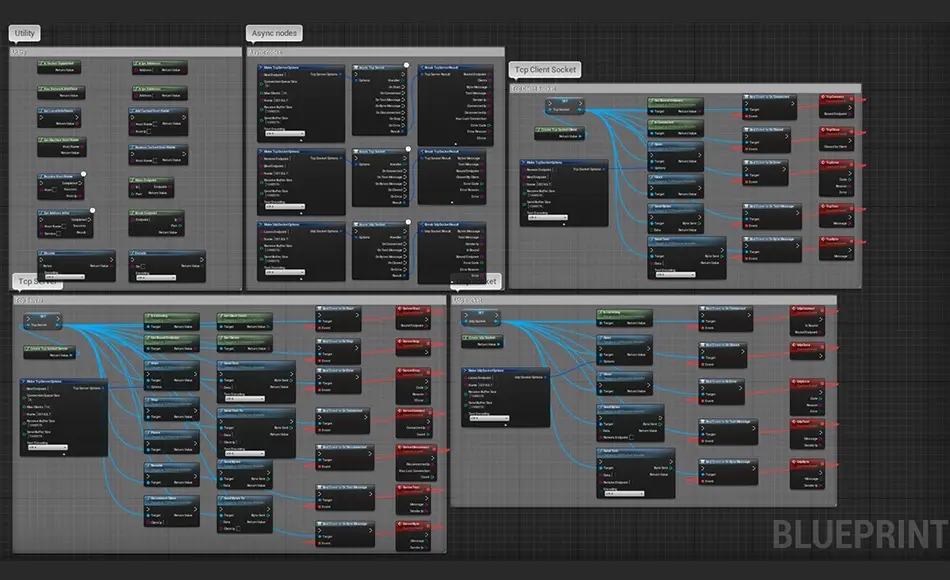Click the Tcp Server comment bubble label

click(x=38, y=281)
